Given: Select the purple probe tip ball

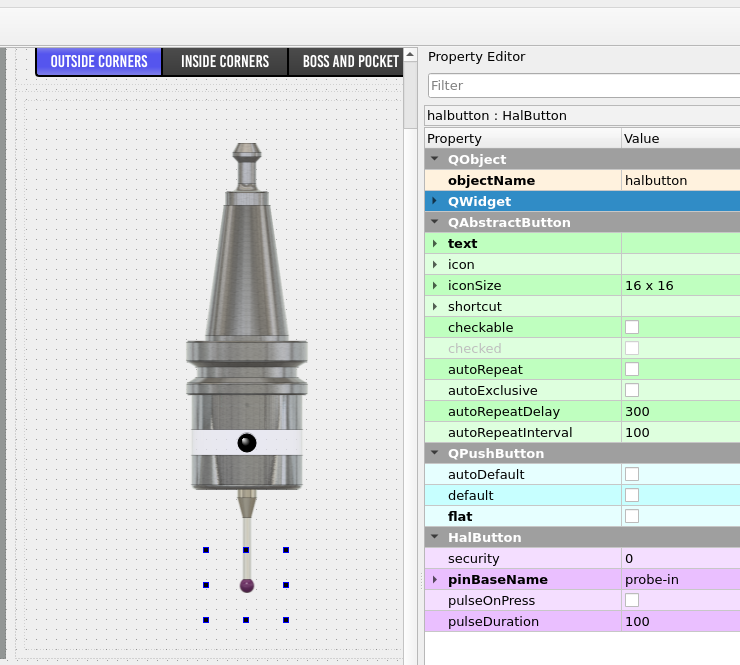Looking at the screenshot, I should pos(246,585).
